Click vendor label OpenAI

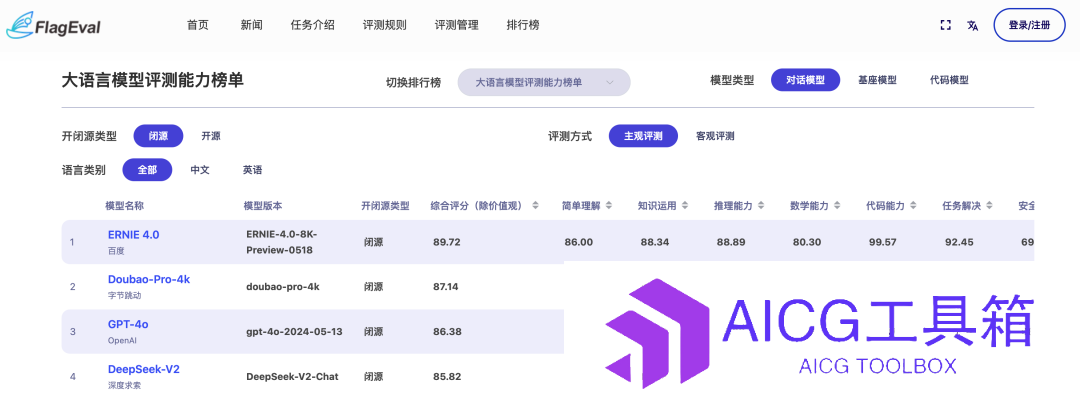(122, 340)
